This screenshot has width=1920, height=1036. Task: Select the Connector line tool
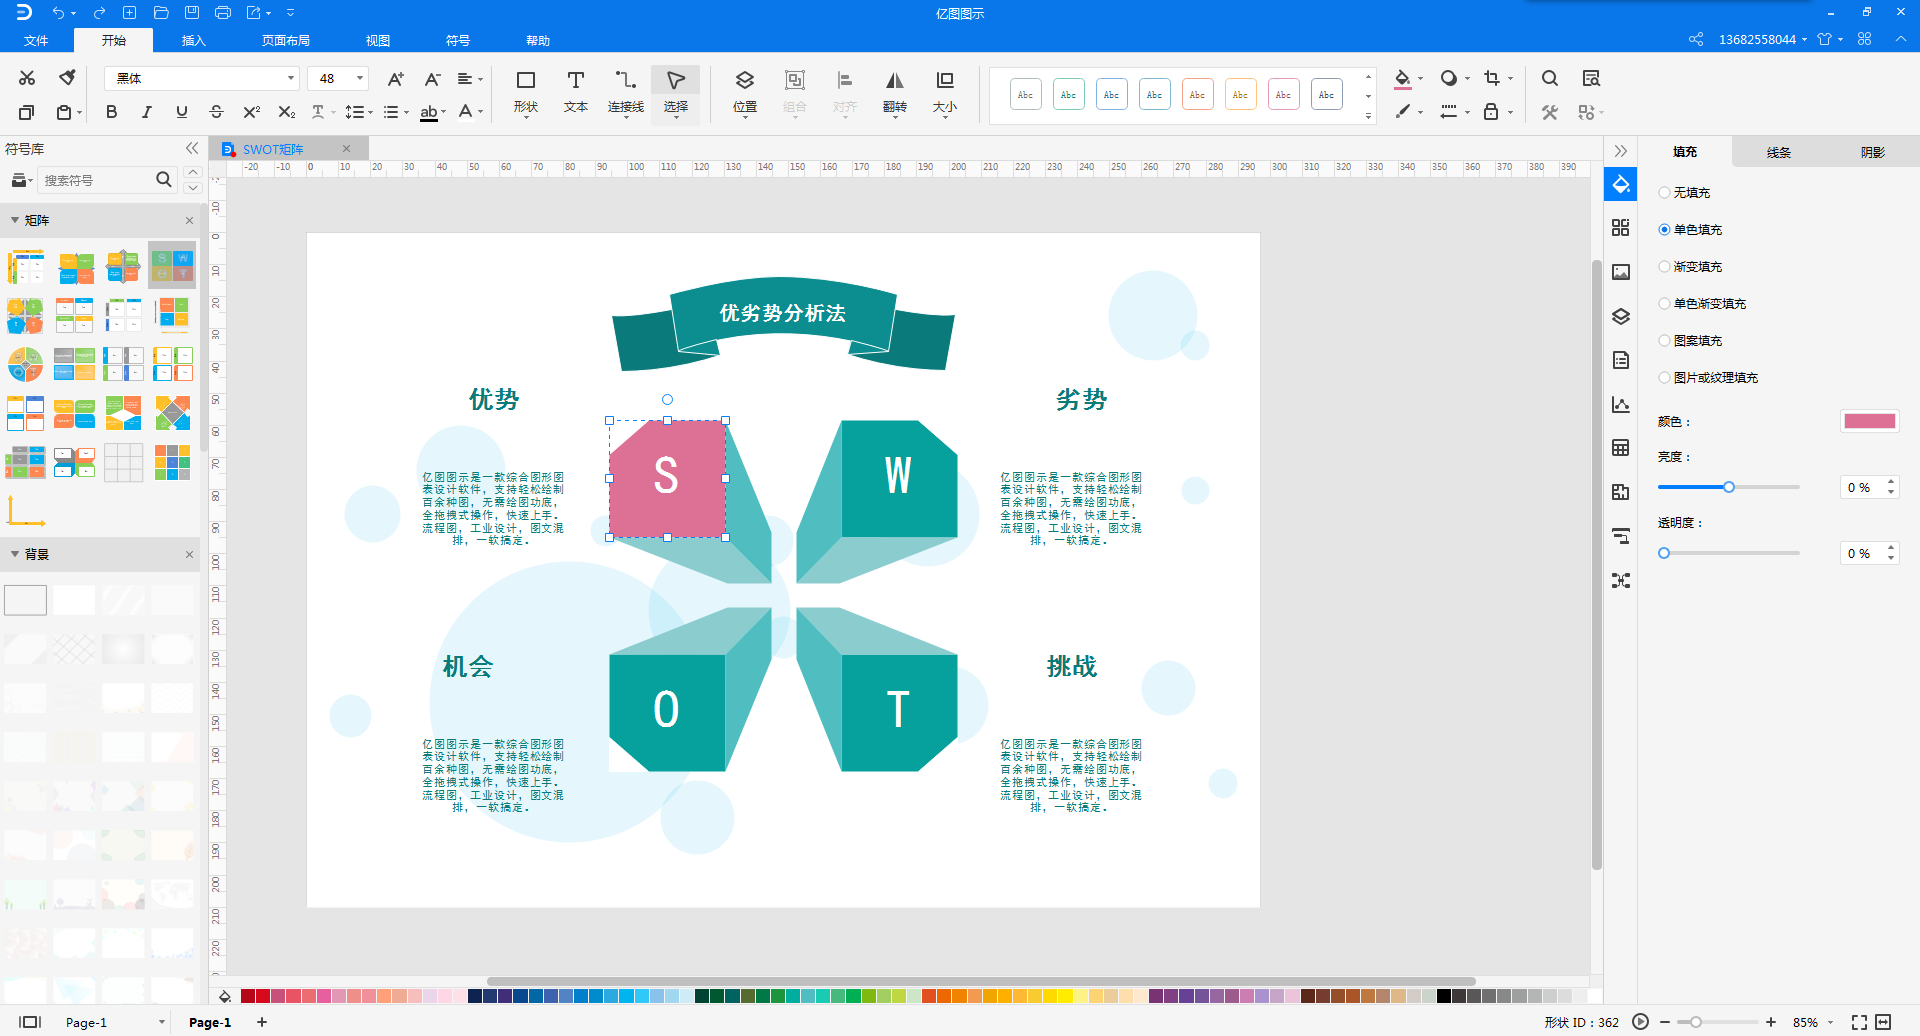click(x=625, y=91)
